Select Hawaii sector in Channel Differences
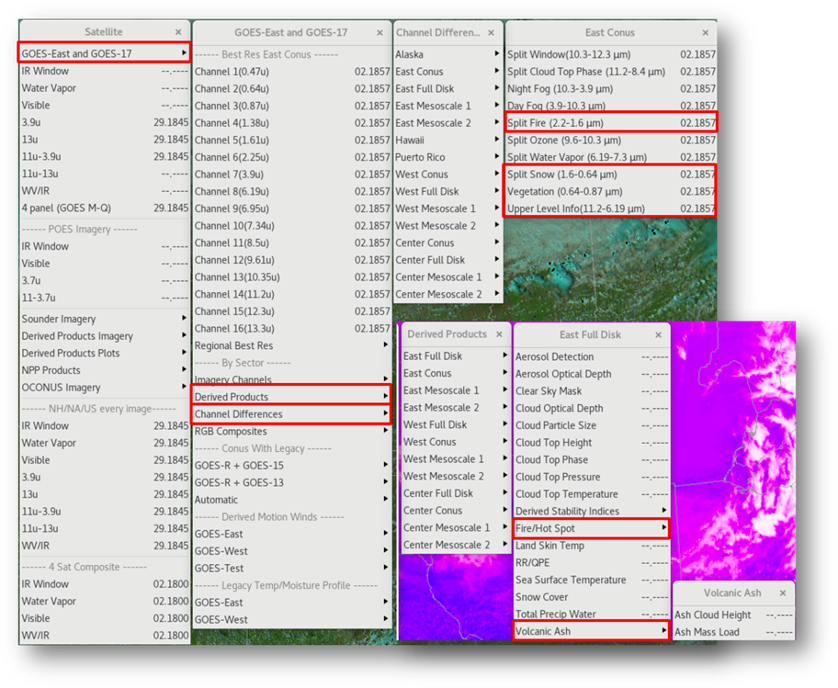This screenshot has height=688, width=838. pyautogui.click(x=448, y=140)
